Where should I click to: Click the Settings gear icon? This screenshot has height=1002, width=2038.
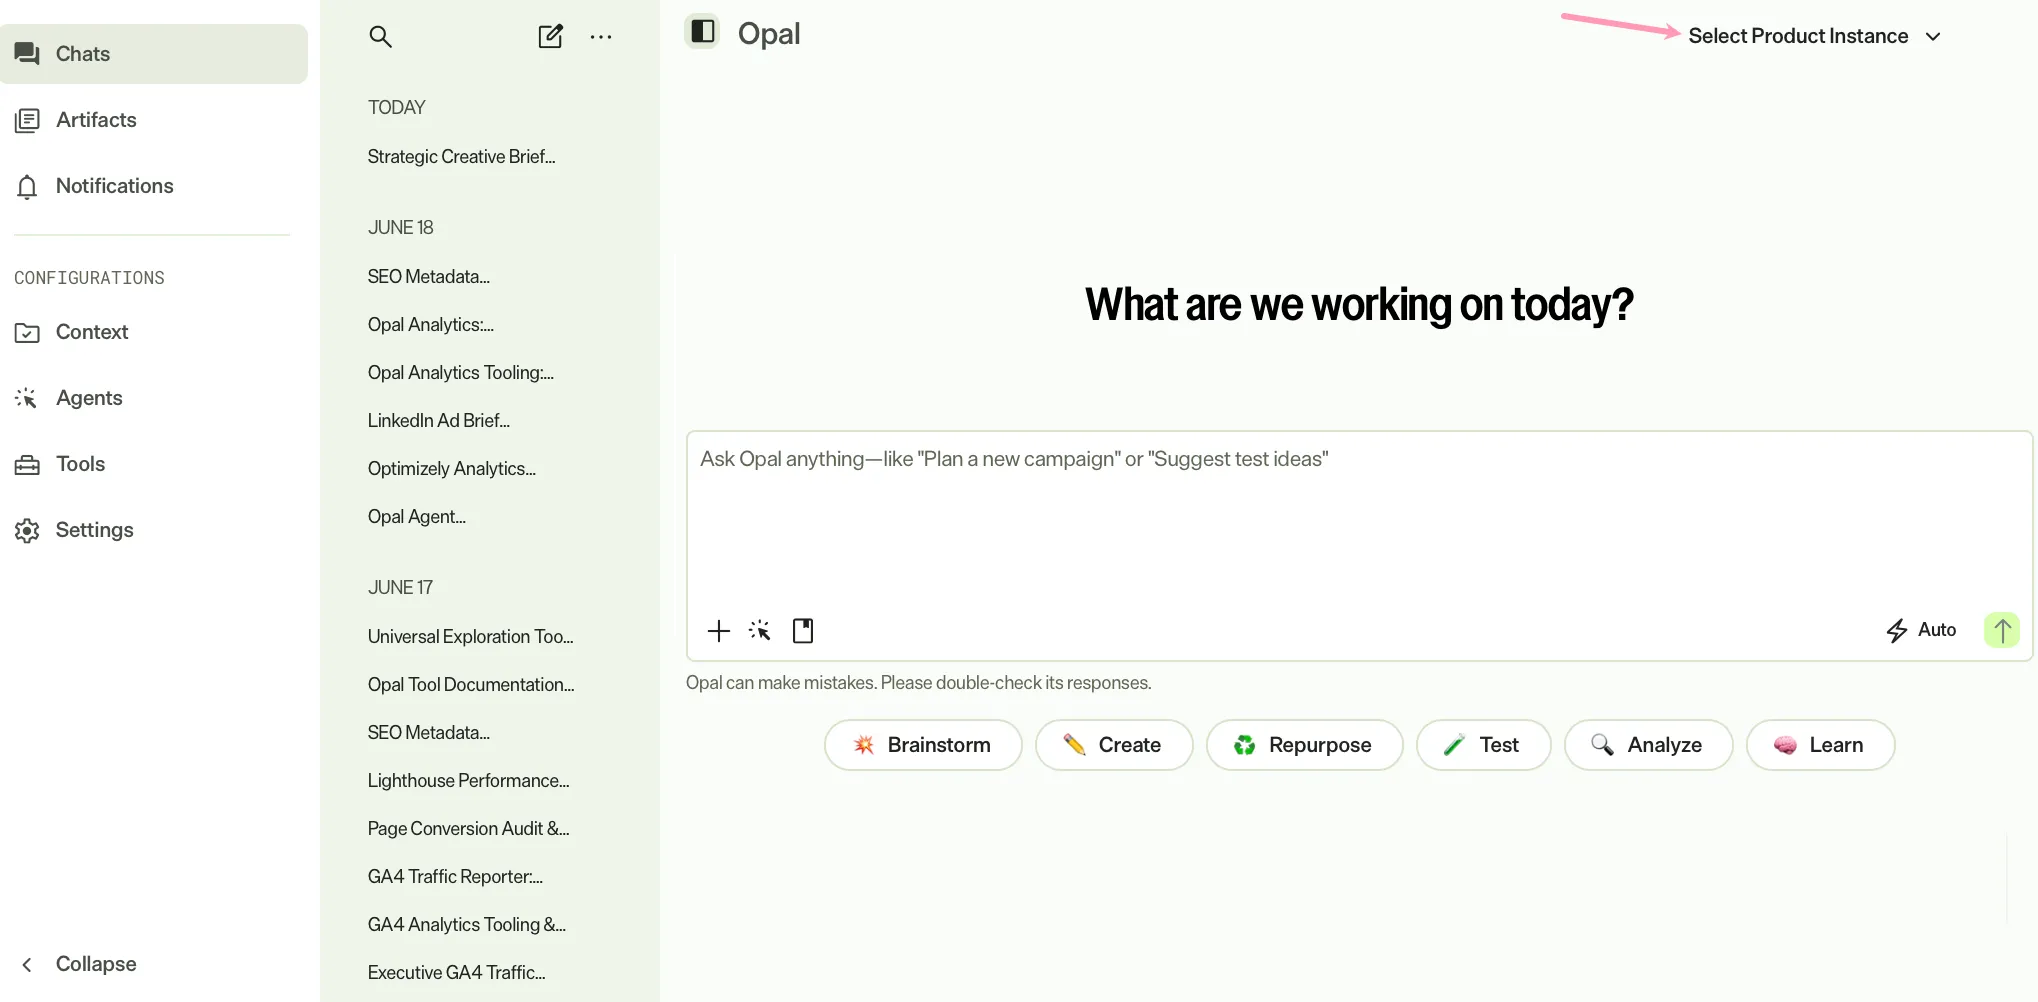27,530
